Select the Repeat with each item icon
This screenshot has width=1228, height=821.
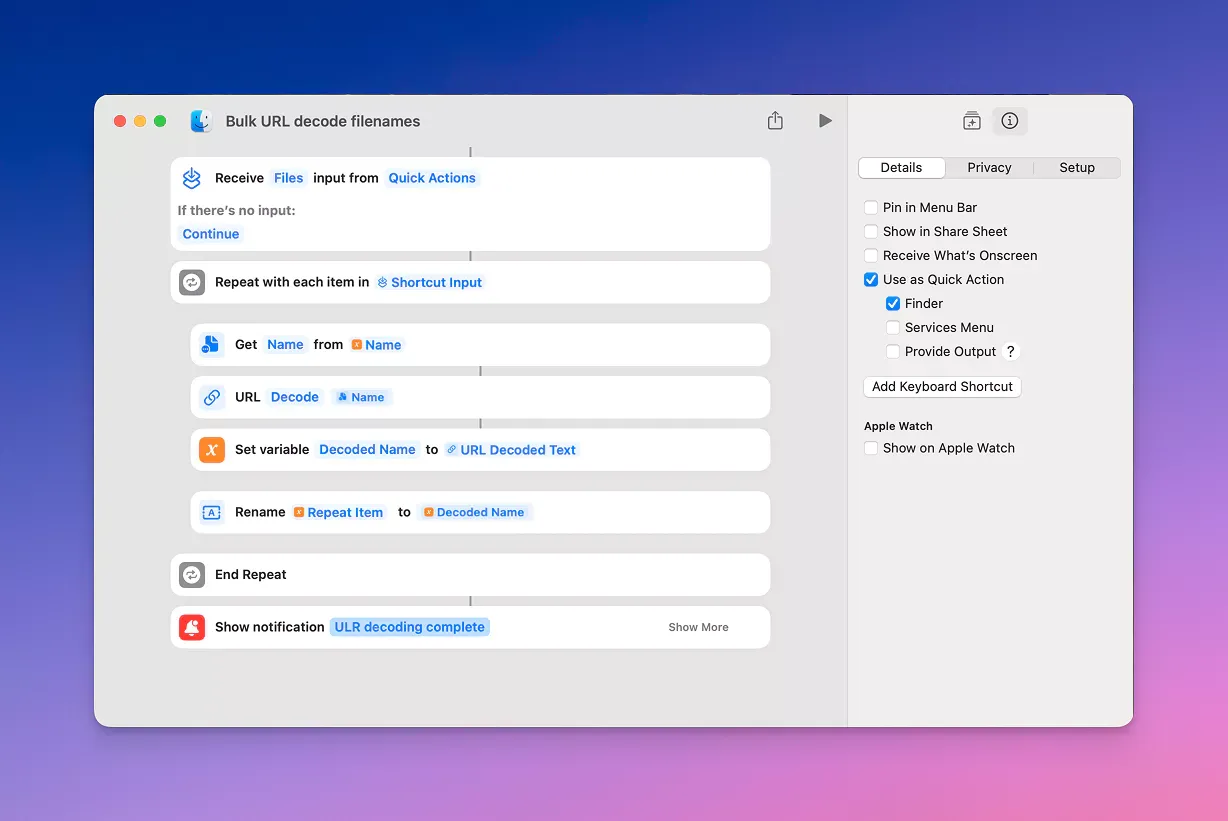click(x=191, y=282)
